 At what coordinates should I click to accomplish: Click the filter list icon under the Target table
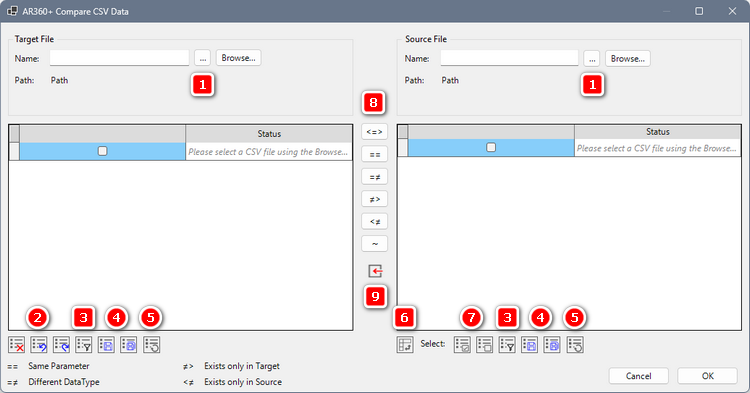pos(84,345)
